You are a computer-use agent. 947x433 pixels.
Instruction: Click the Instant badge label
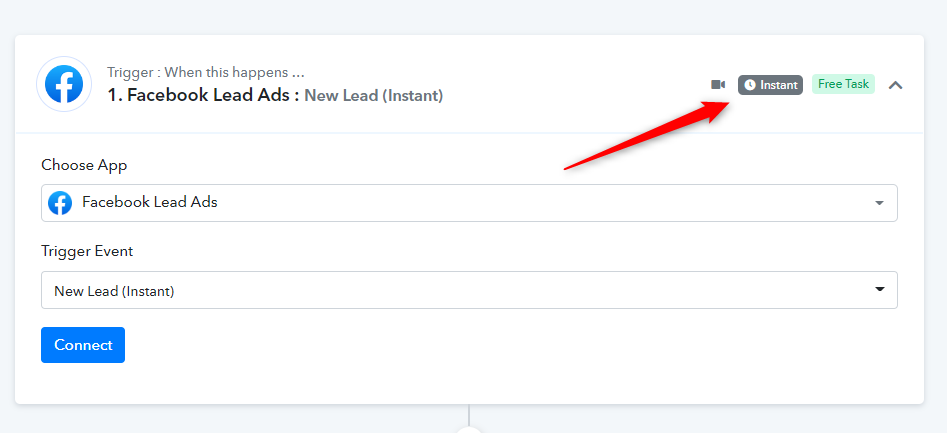point(770,85)
